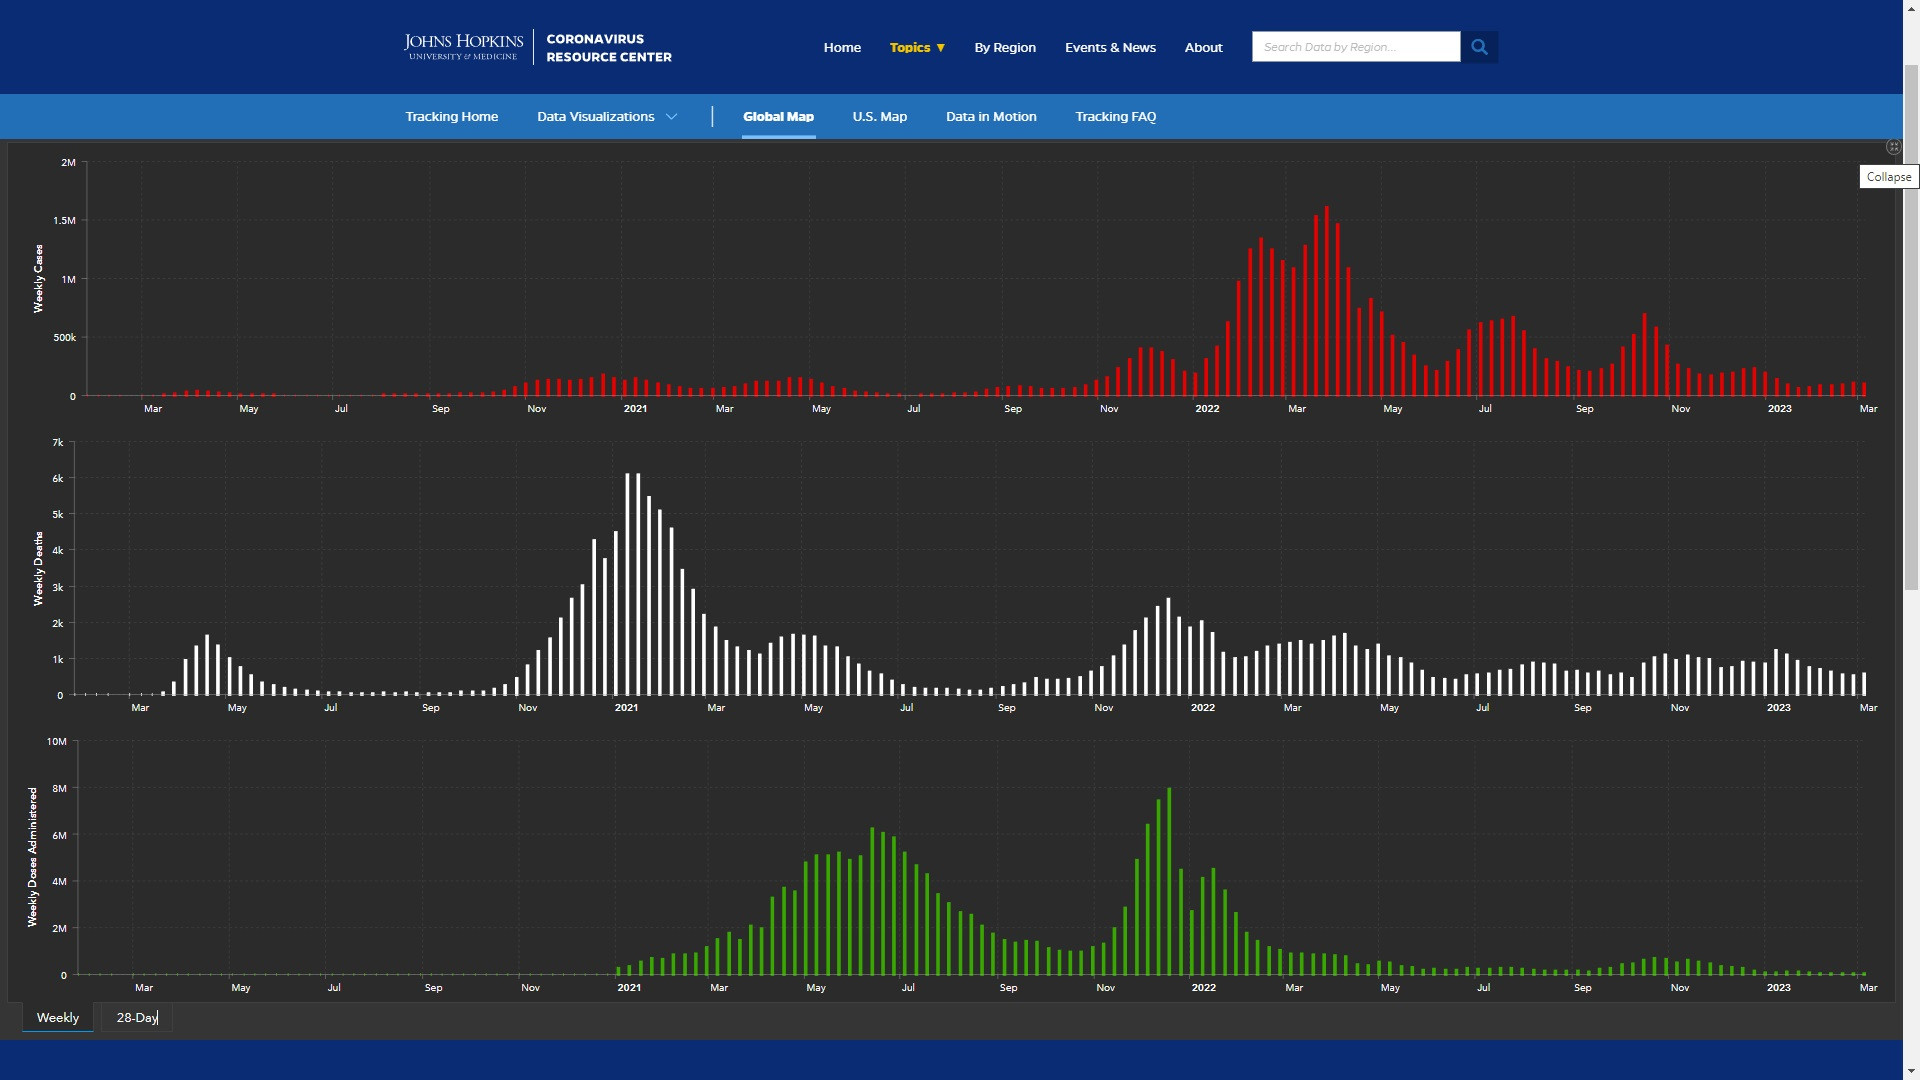Screen dimensions: 1920x1080
Task: Open Data in Motion page
Action: pyautogui.click(x=991, y=117)
